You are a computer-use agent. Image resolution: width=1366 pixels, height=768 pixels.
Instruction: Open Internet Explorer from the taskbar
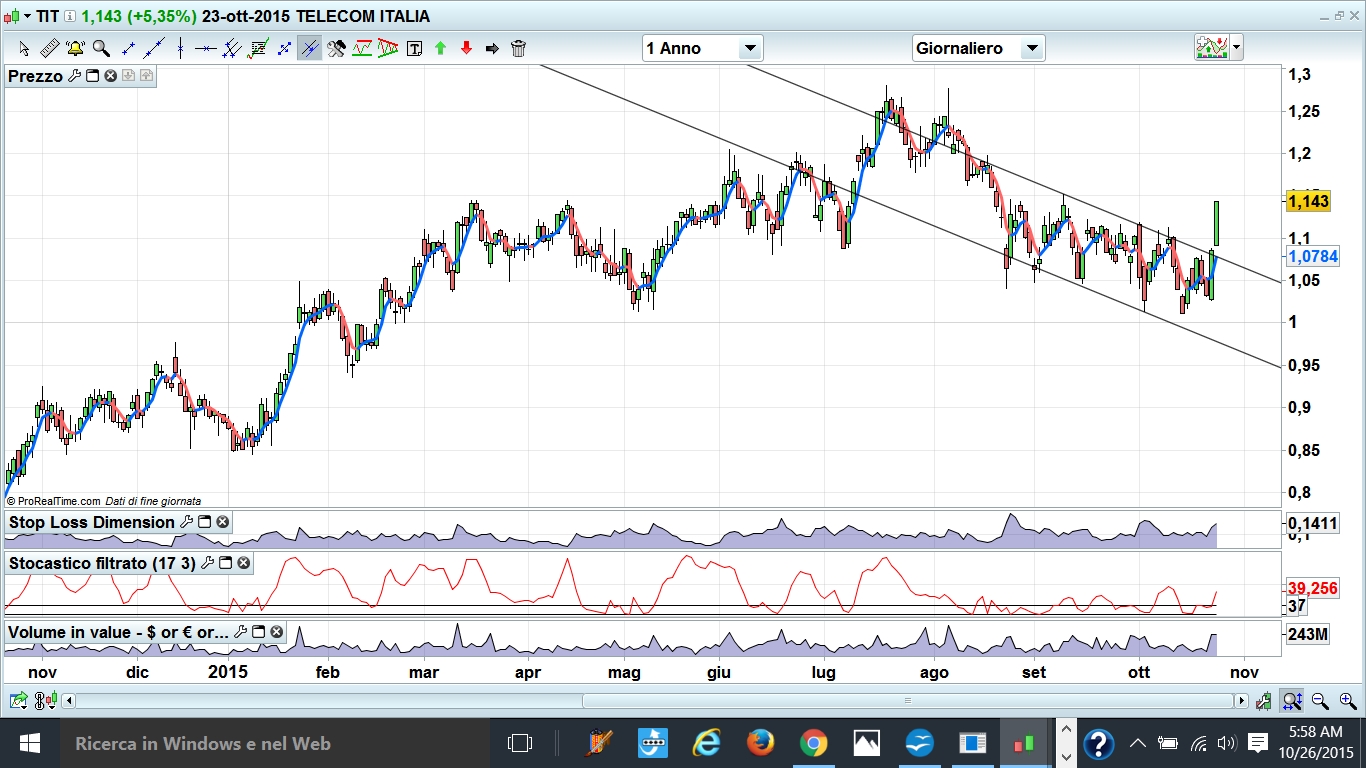pos(706,743)
